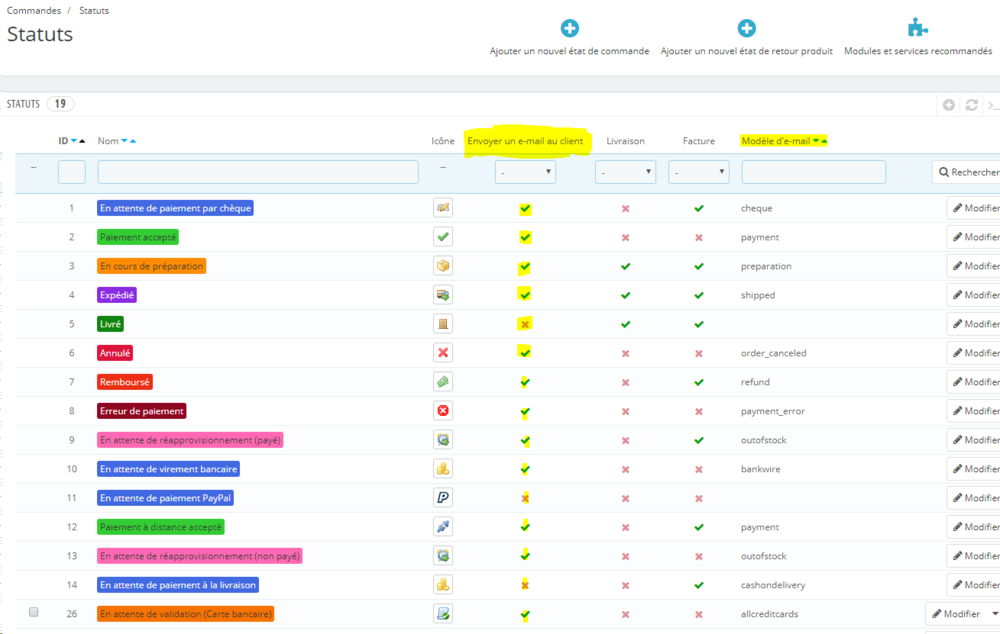Click Modifier for the cheque payment status
This screenshot has height=634, width=1000.
point(974,209)
